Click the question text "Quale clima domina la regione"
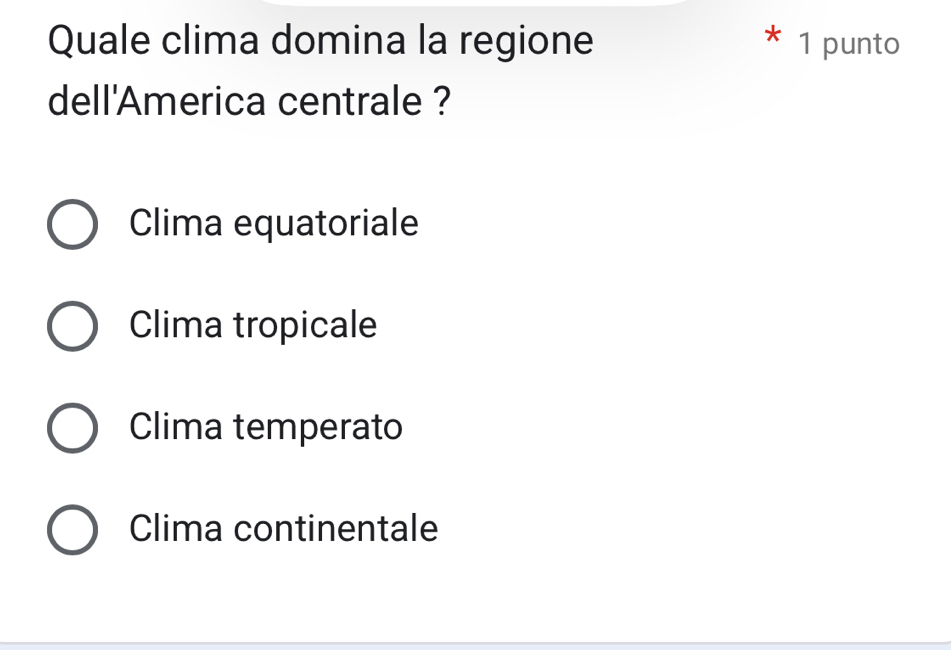951x650 pixels. [x=320, y=42]
